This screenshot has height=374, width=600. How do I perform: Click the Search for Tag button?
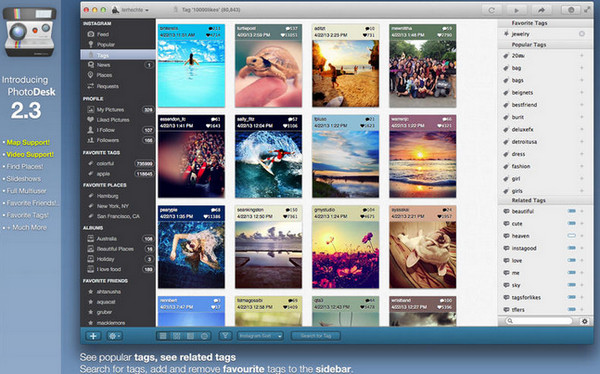pyautogui.click(x=316, y=336)
